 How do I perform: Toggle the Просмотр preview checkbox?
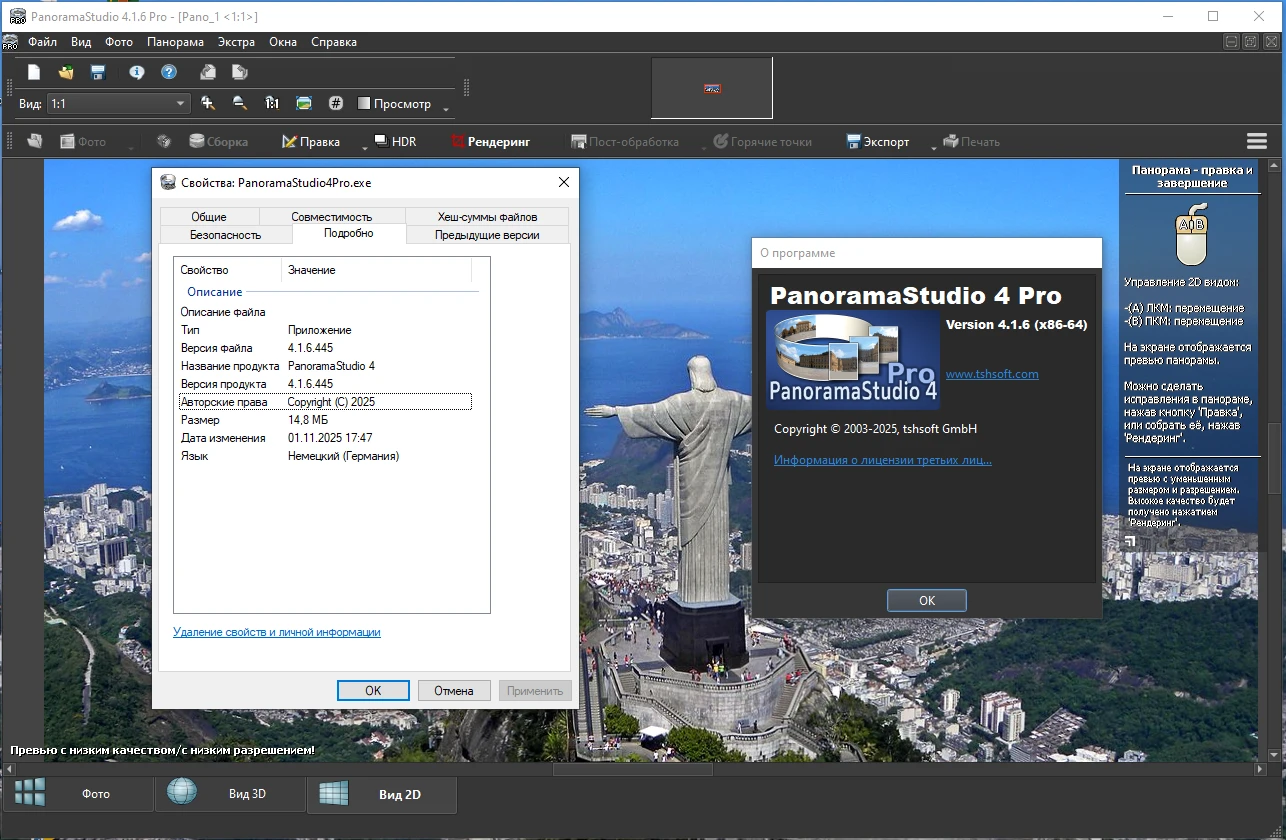[x=364, y=103]
